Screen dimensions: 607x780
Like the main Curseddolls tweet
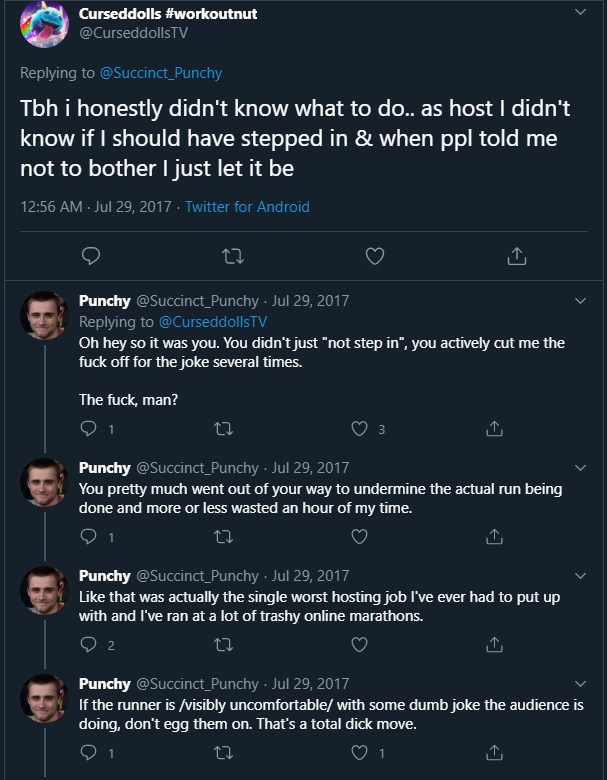click(x=375, y=256)
